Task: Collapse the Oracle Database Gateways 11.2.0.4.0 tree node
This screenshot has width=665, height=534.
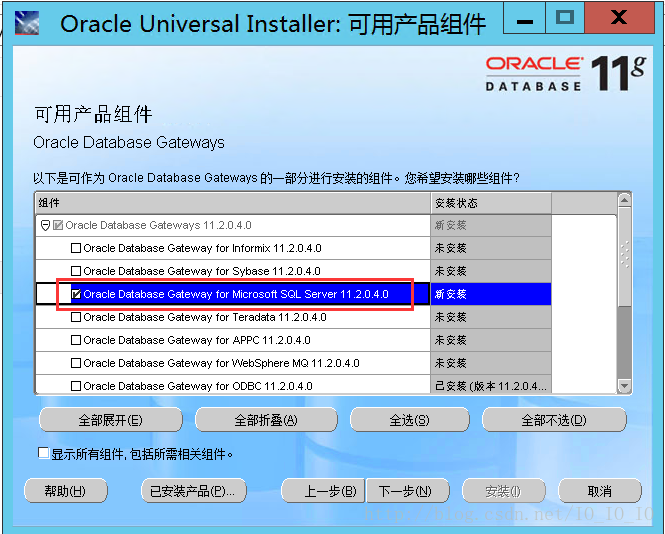Action: 45,225
